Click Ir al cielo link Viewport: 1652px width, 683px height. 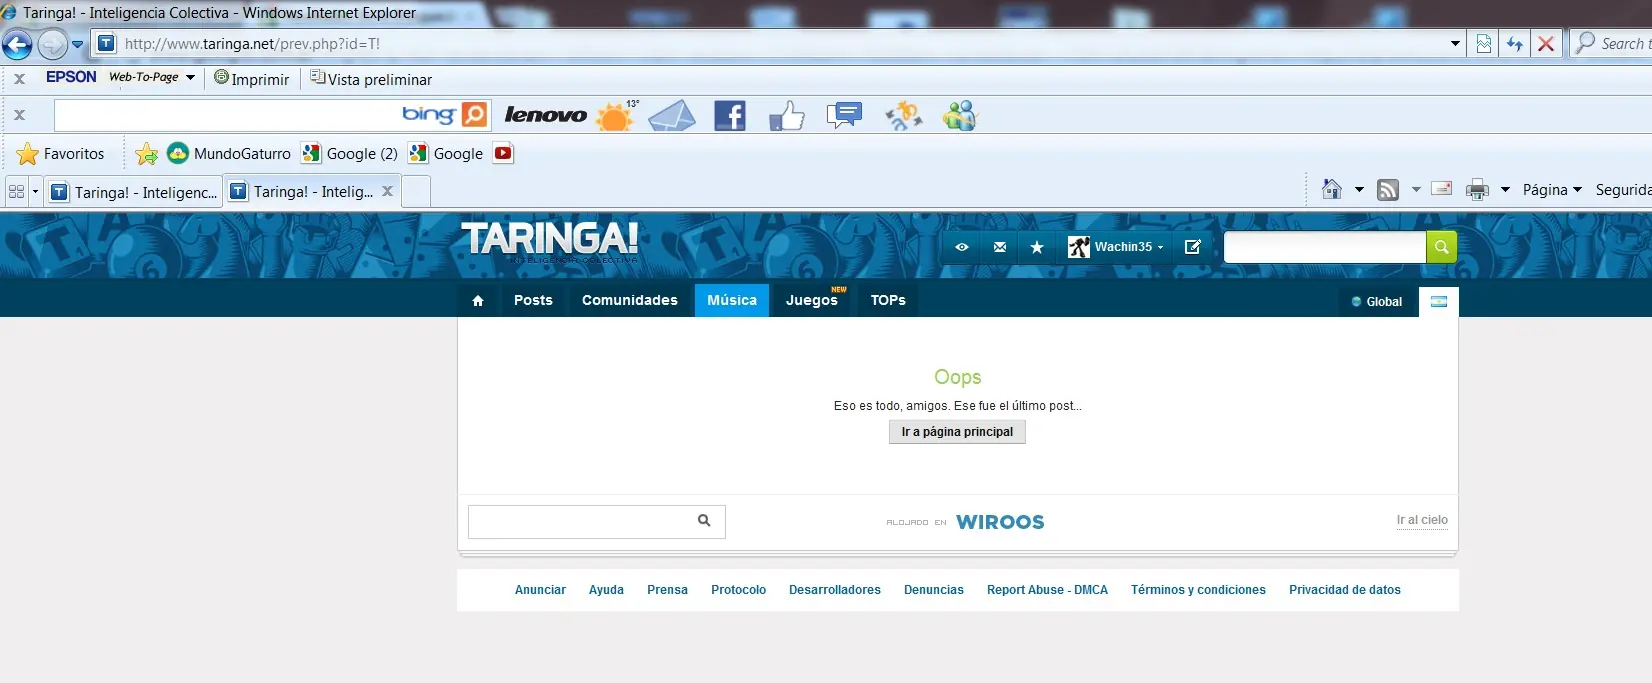(1422, 520)
